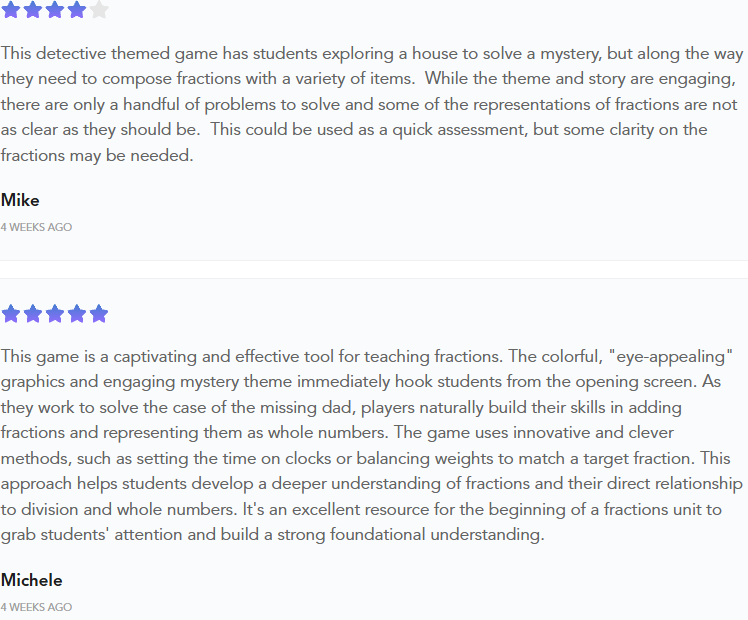Screen dimensions: 748x620
Task: Click the "4 WEEKS AGO" timestamp under Mike
Action: tap(36, 227)
